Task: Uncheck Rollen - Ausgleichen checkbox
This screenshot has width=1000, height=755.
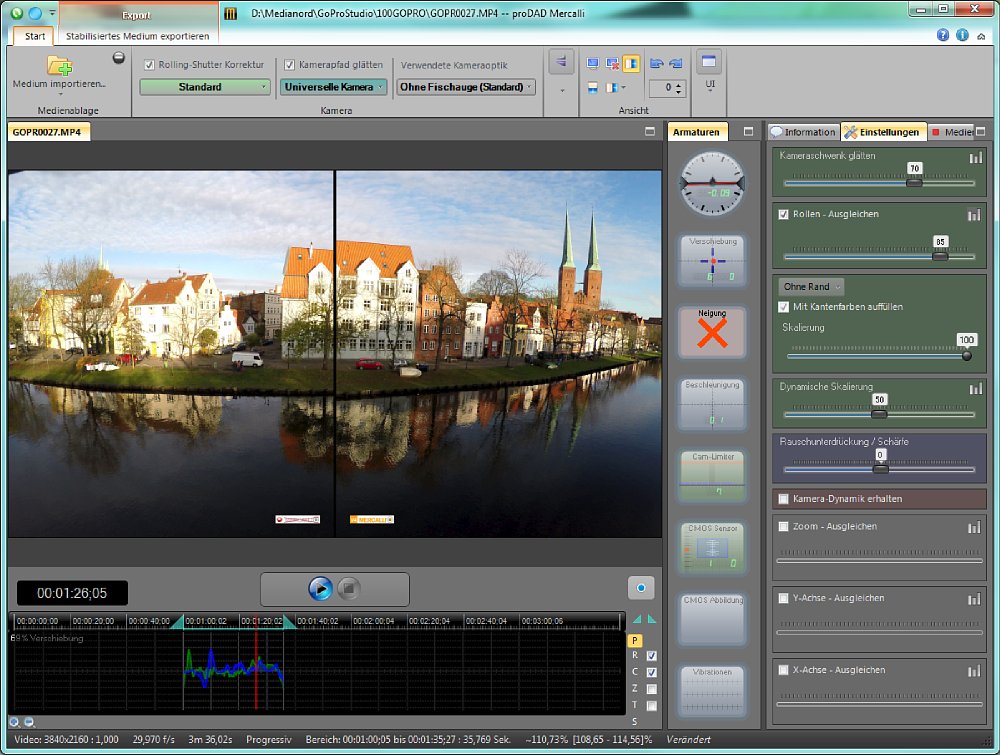Action: coord(784,215)
